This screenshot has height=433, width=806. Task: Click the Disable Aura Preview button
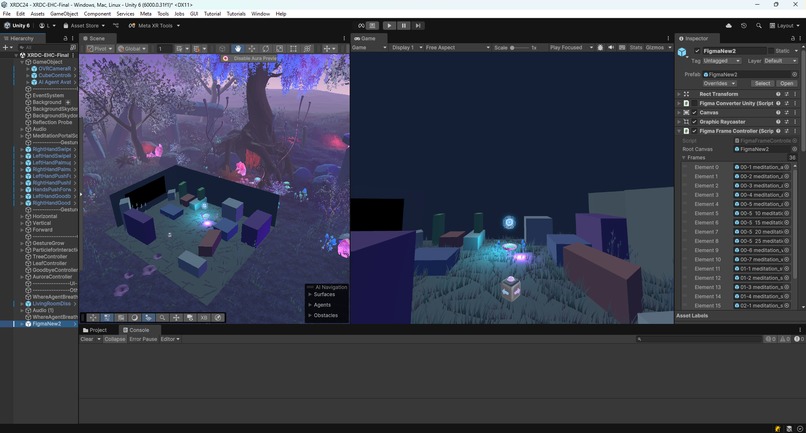point(249,59)
